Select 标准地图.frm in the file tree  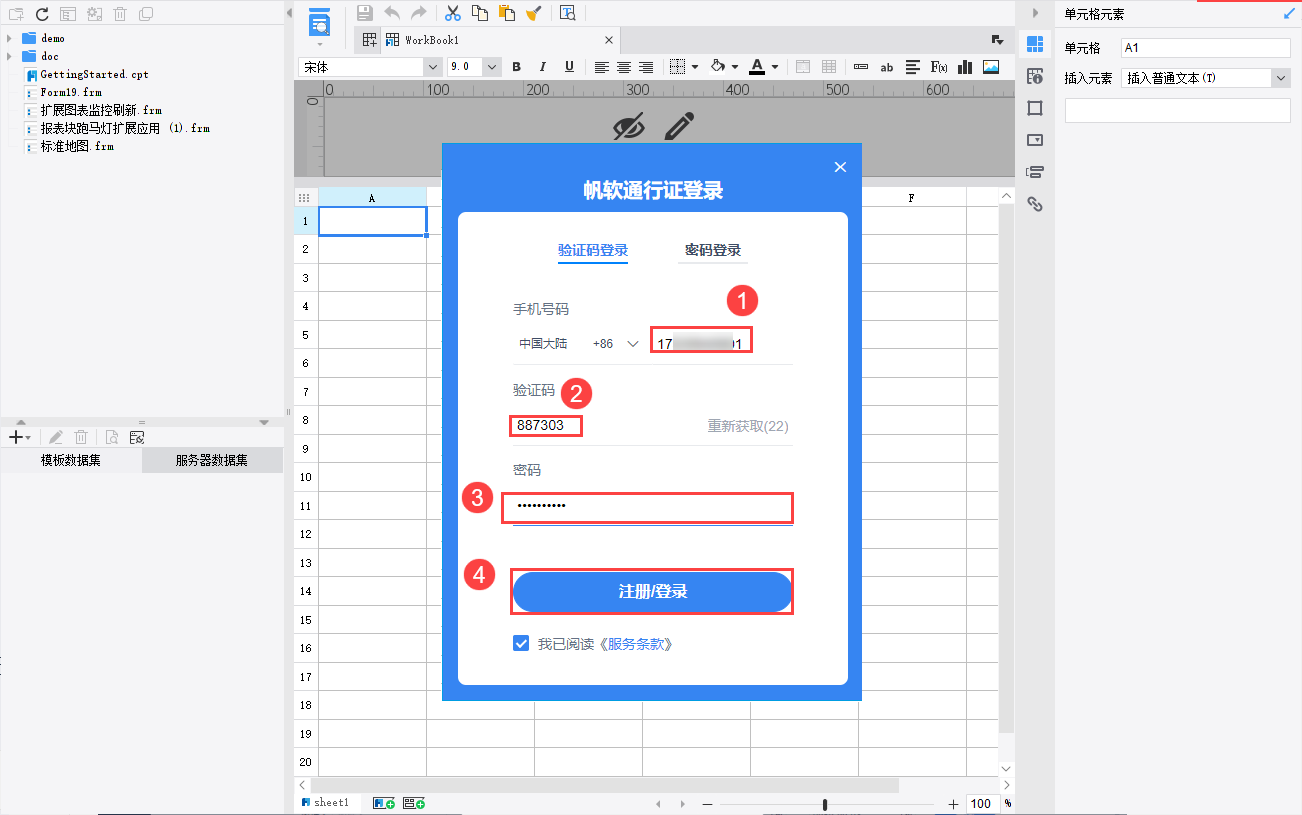click(76, 146)
